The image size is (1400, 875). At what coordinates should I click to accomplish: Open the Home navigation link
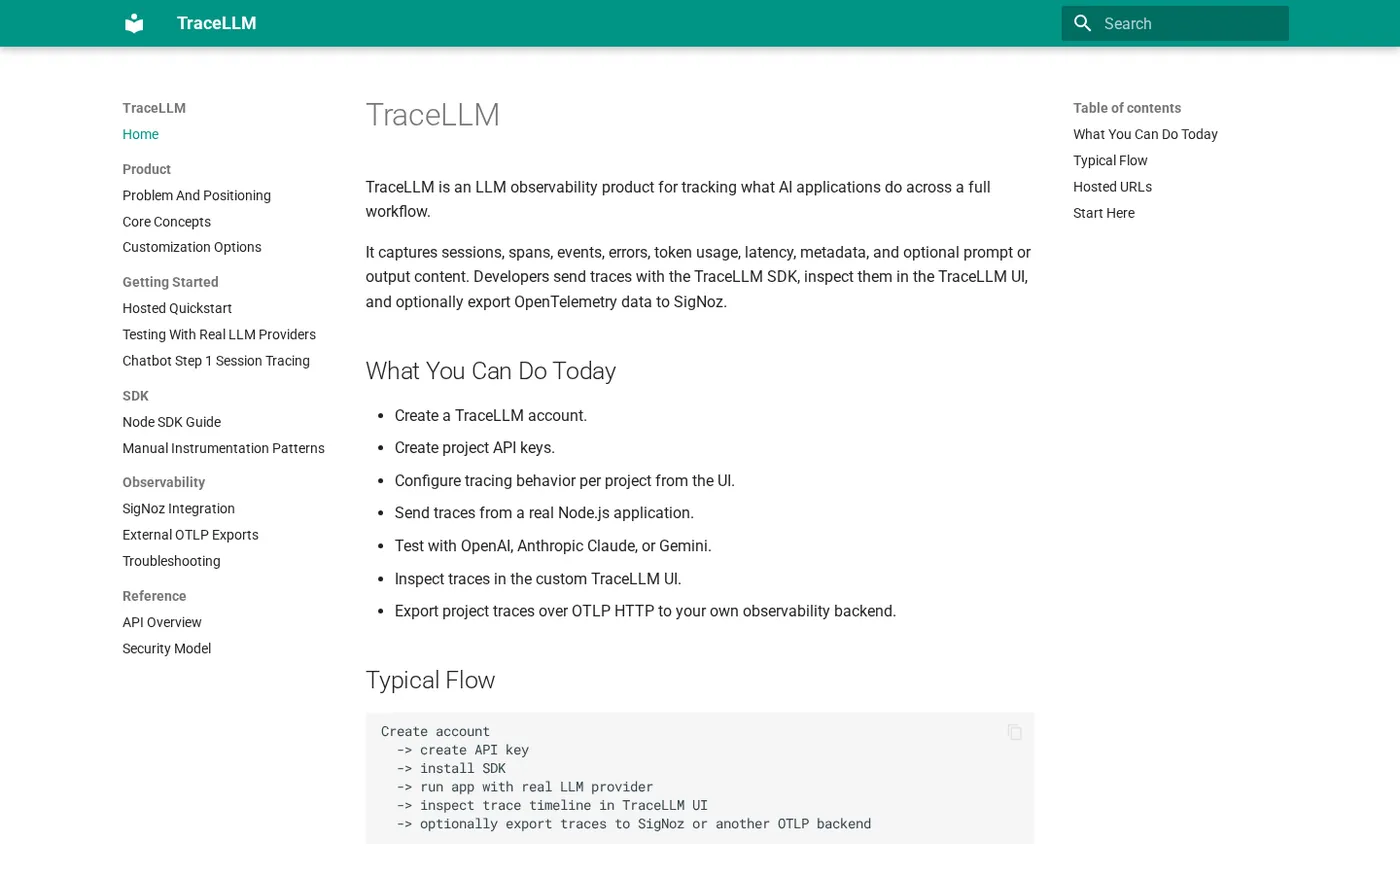[x=140, y=134]
